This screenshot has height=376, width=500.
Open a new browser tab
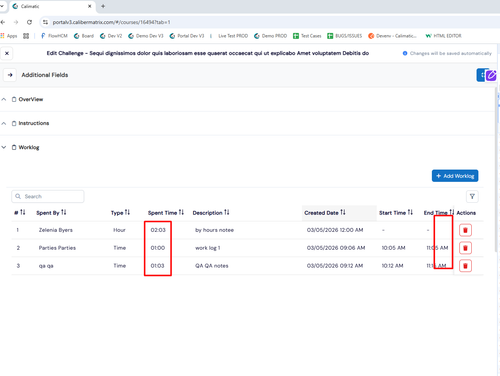click(x=103, y=6)
